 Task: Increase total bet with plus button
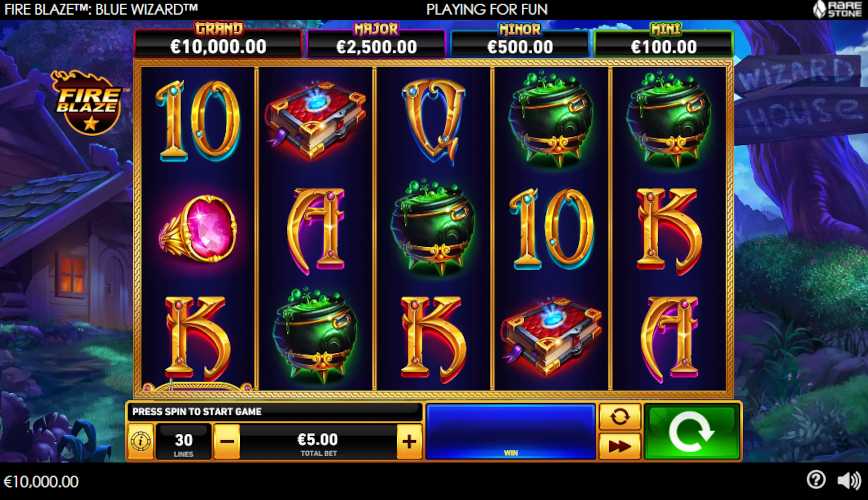point(409,441)
